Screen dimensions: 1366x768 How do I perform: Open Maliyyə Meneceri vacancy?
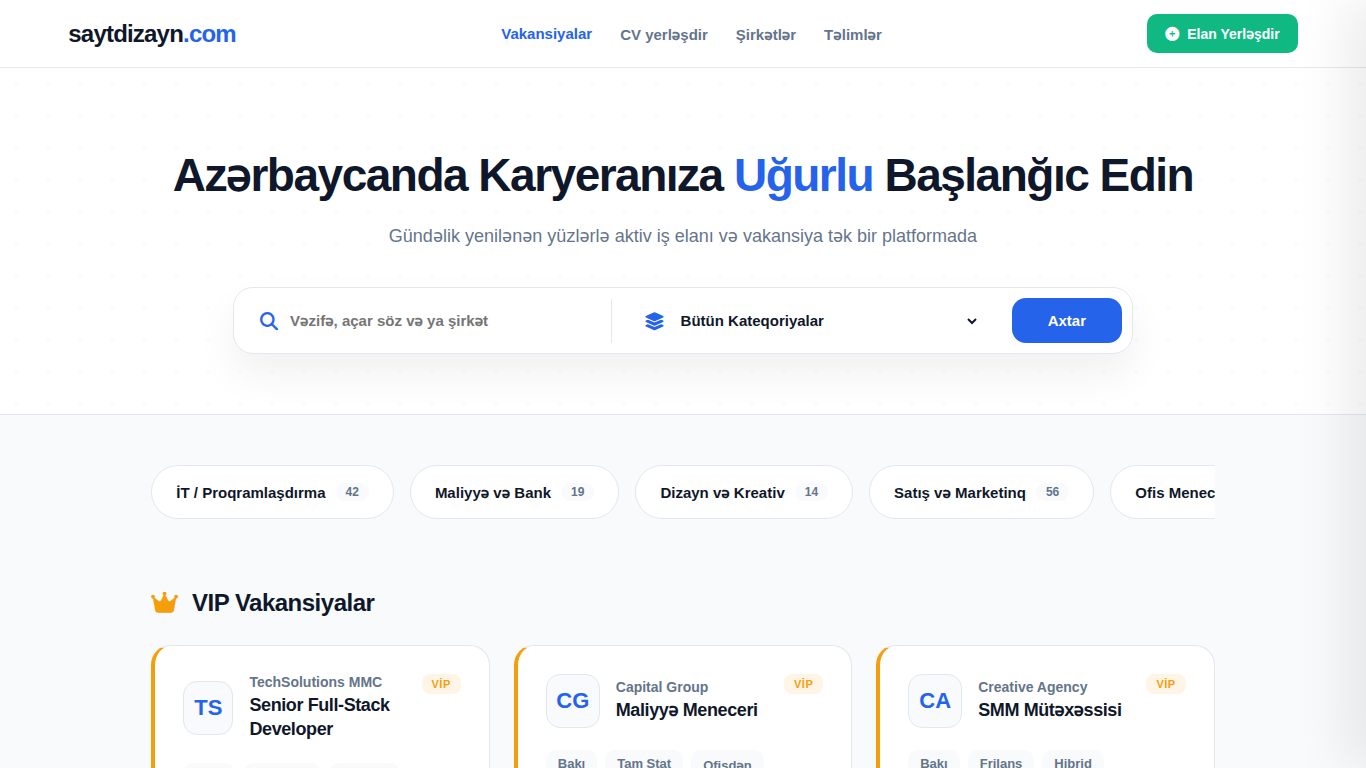[x=687, y=710]
